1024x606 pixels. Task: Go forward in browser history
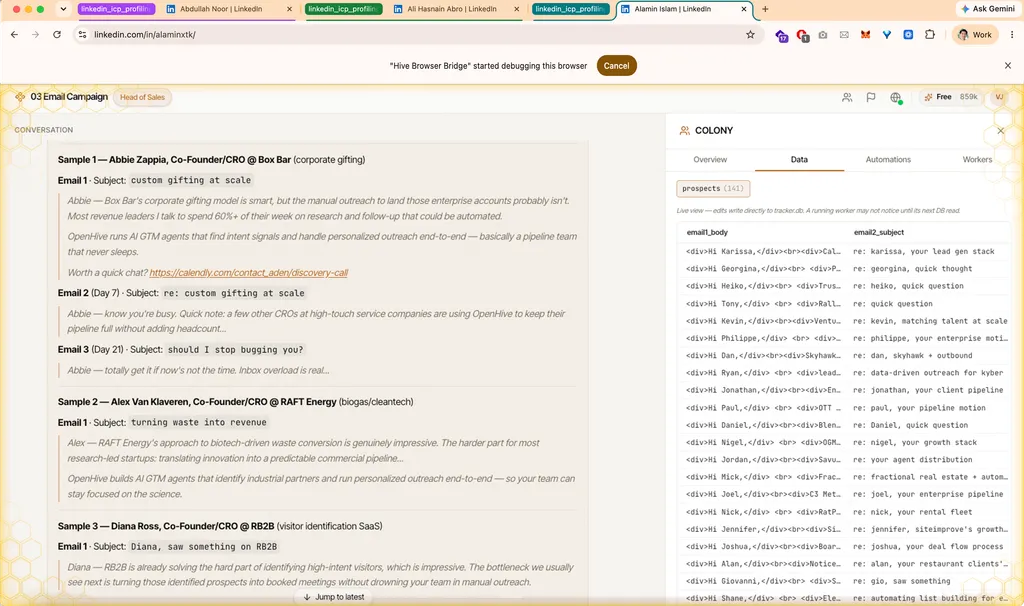pos(35,35)
